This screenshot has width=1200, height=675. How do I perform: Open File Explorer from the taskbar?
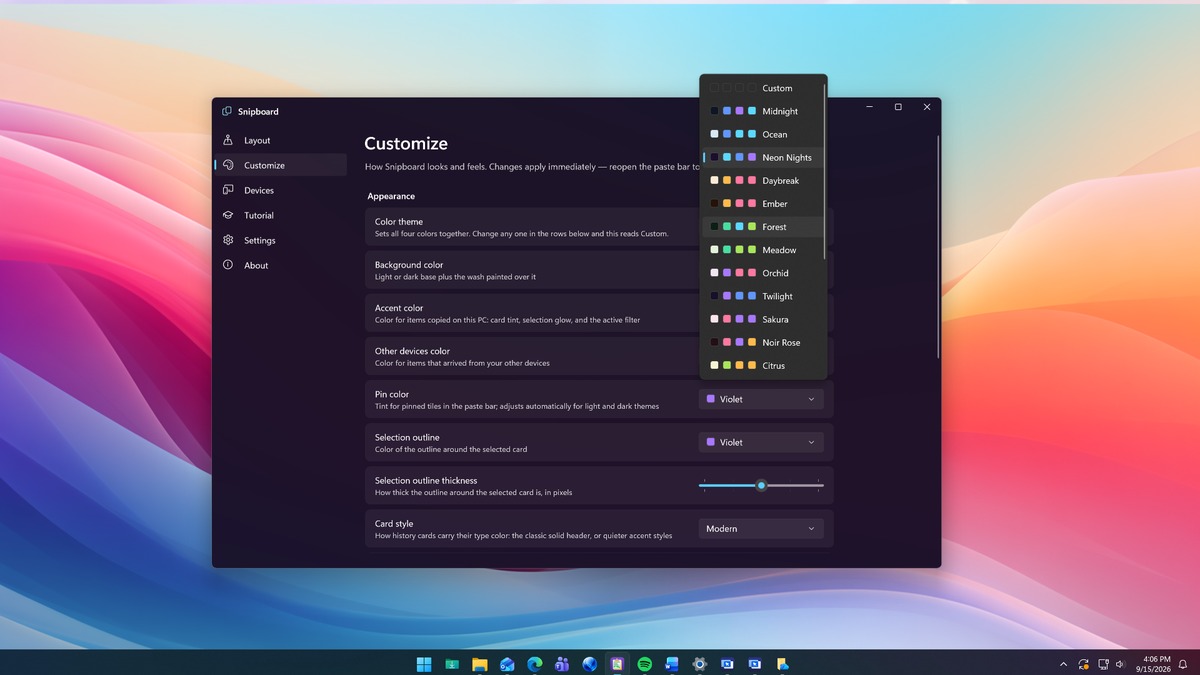tap(479, 664)
